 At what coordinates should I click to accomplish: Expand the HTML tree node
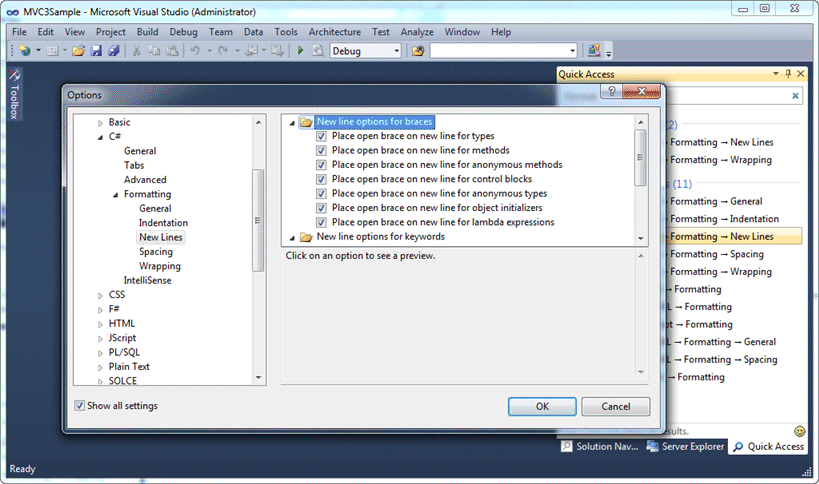click(100, 324)
